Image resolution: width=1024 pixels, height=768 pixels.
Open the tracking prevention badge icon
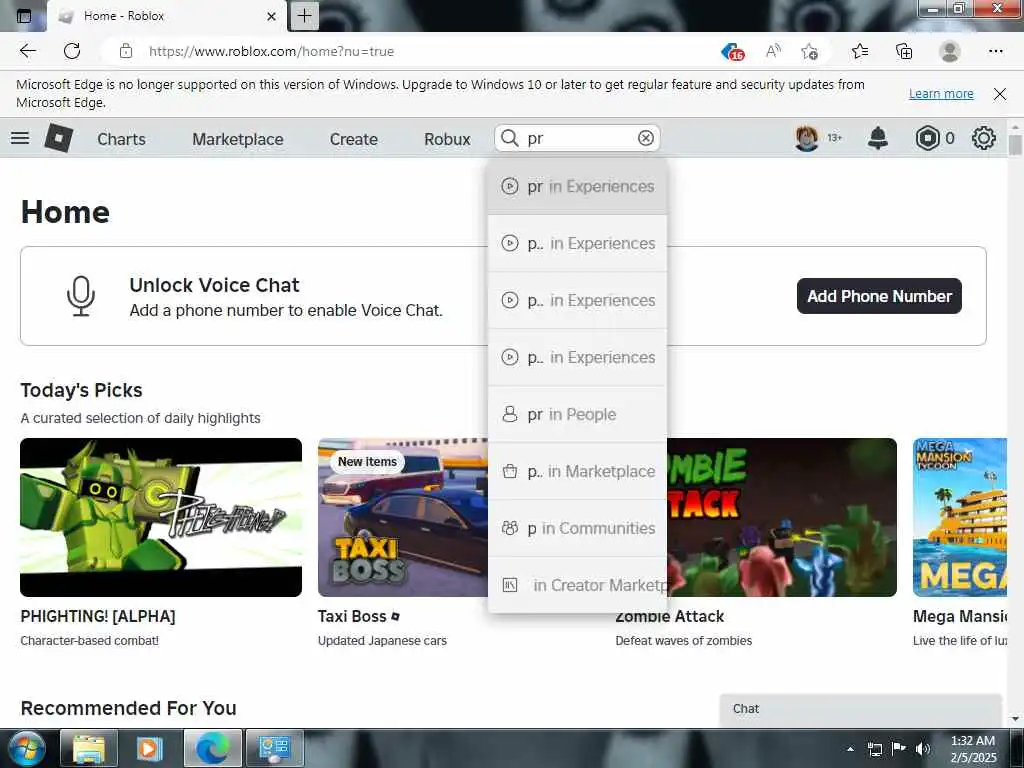coord(733,52)
